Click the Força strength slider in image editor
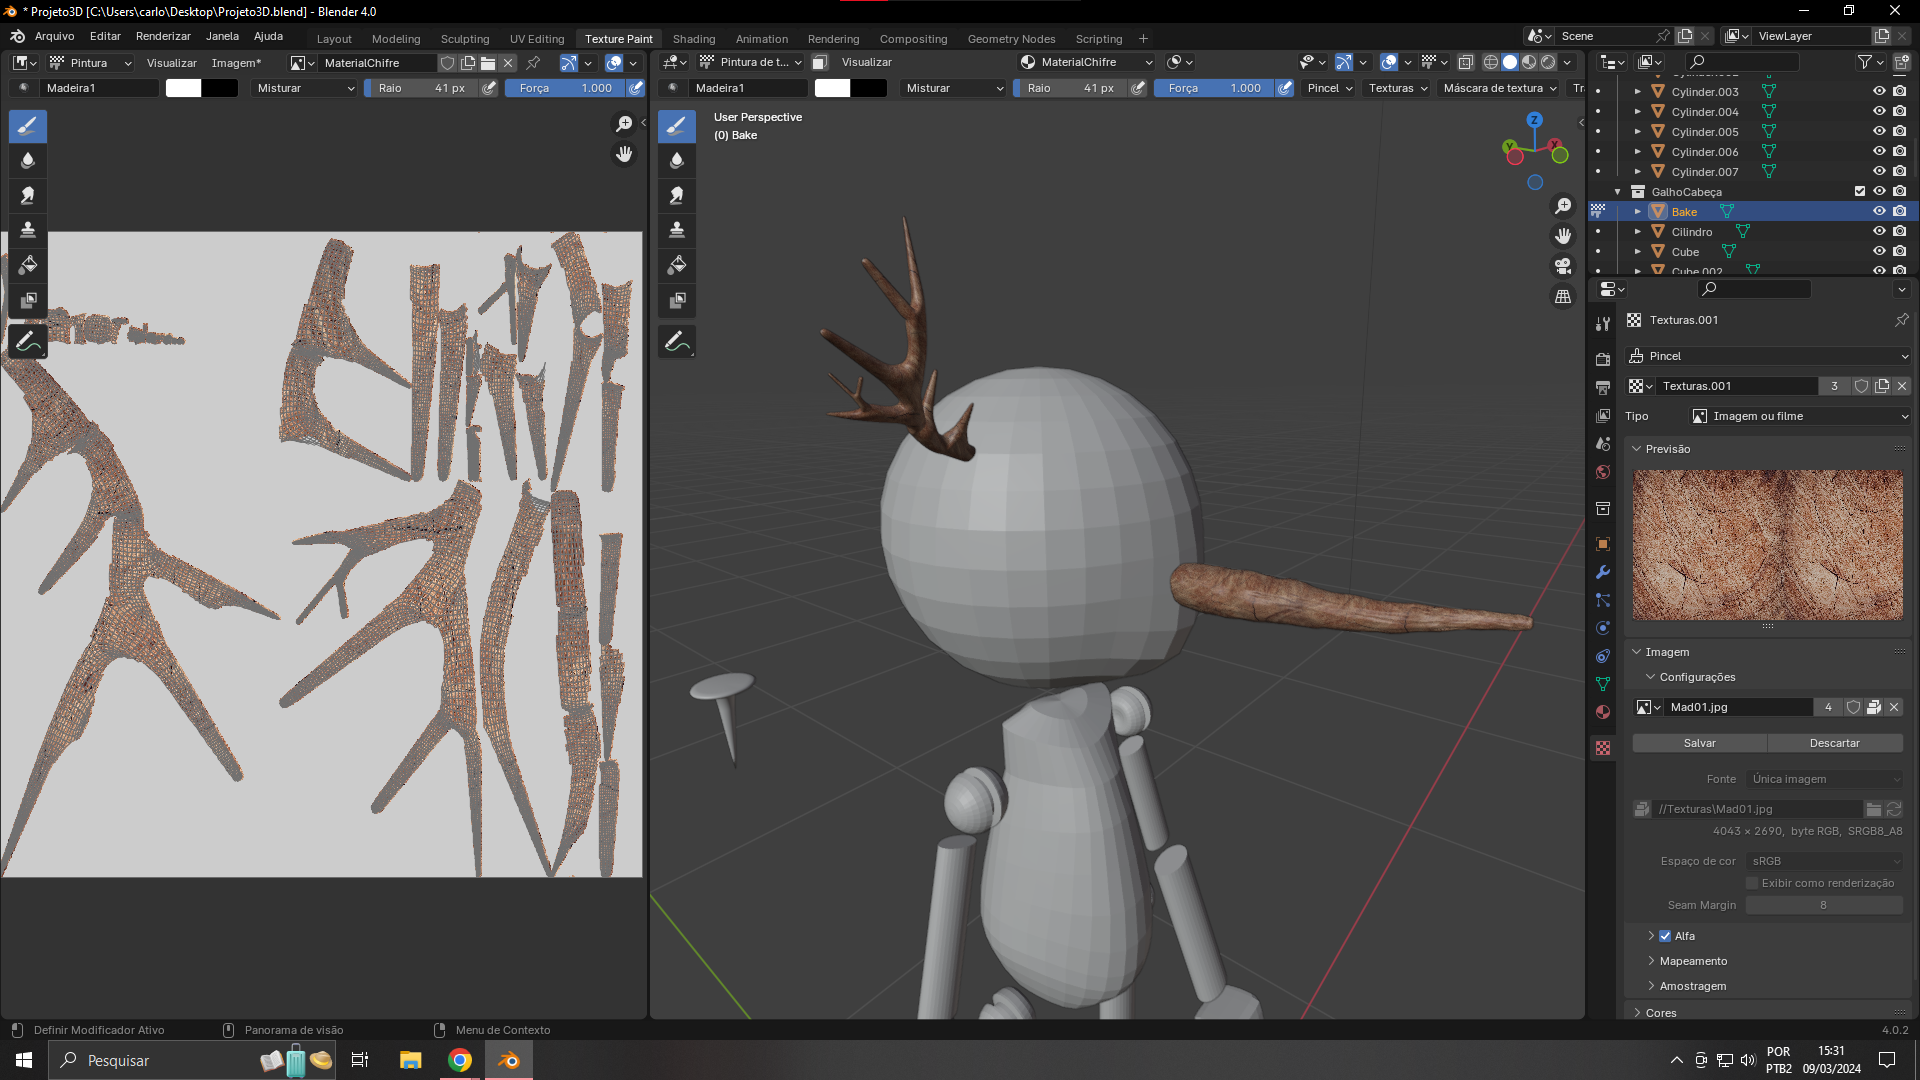Screen dimensions: 1920x1080 (566, 88)
